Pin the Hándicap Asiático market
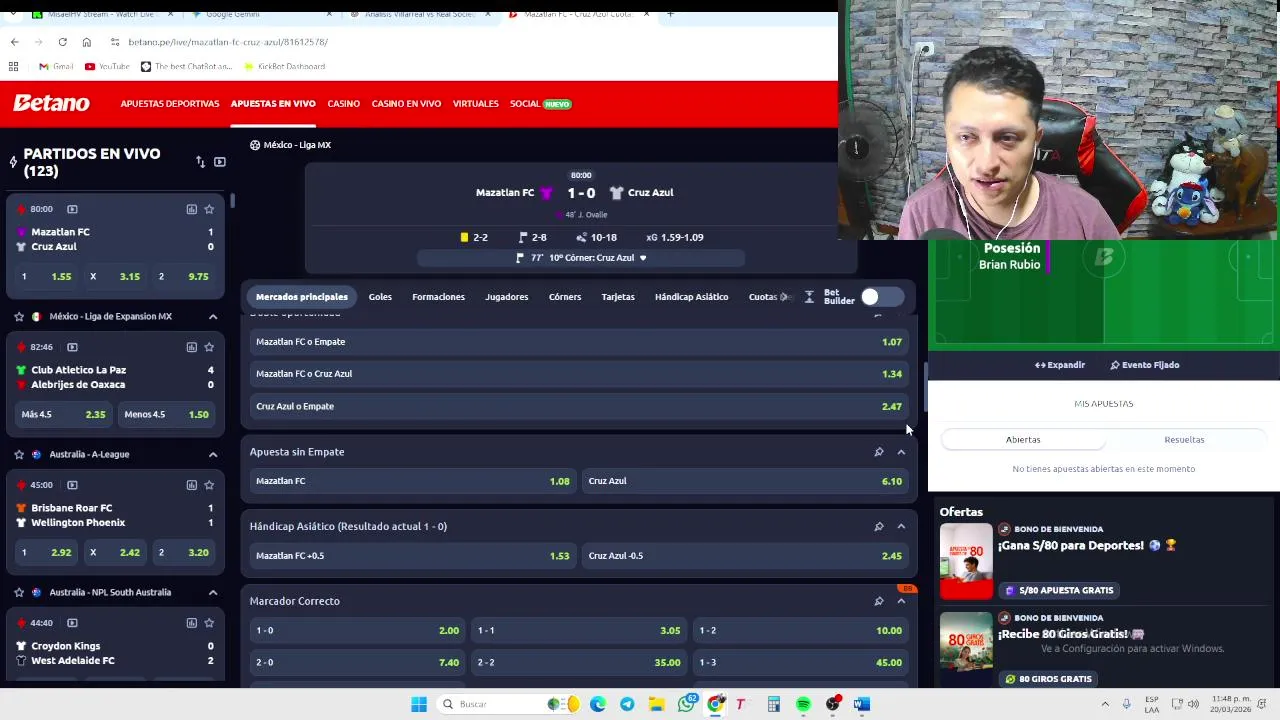The width and height of the screenshot is (1280, 720). coord(879,526)
